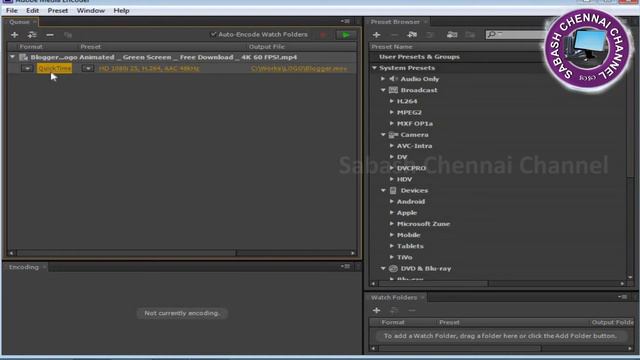Click the HD 1080i 25 preset link

(149, 69)
